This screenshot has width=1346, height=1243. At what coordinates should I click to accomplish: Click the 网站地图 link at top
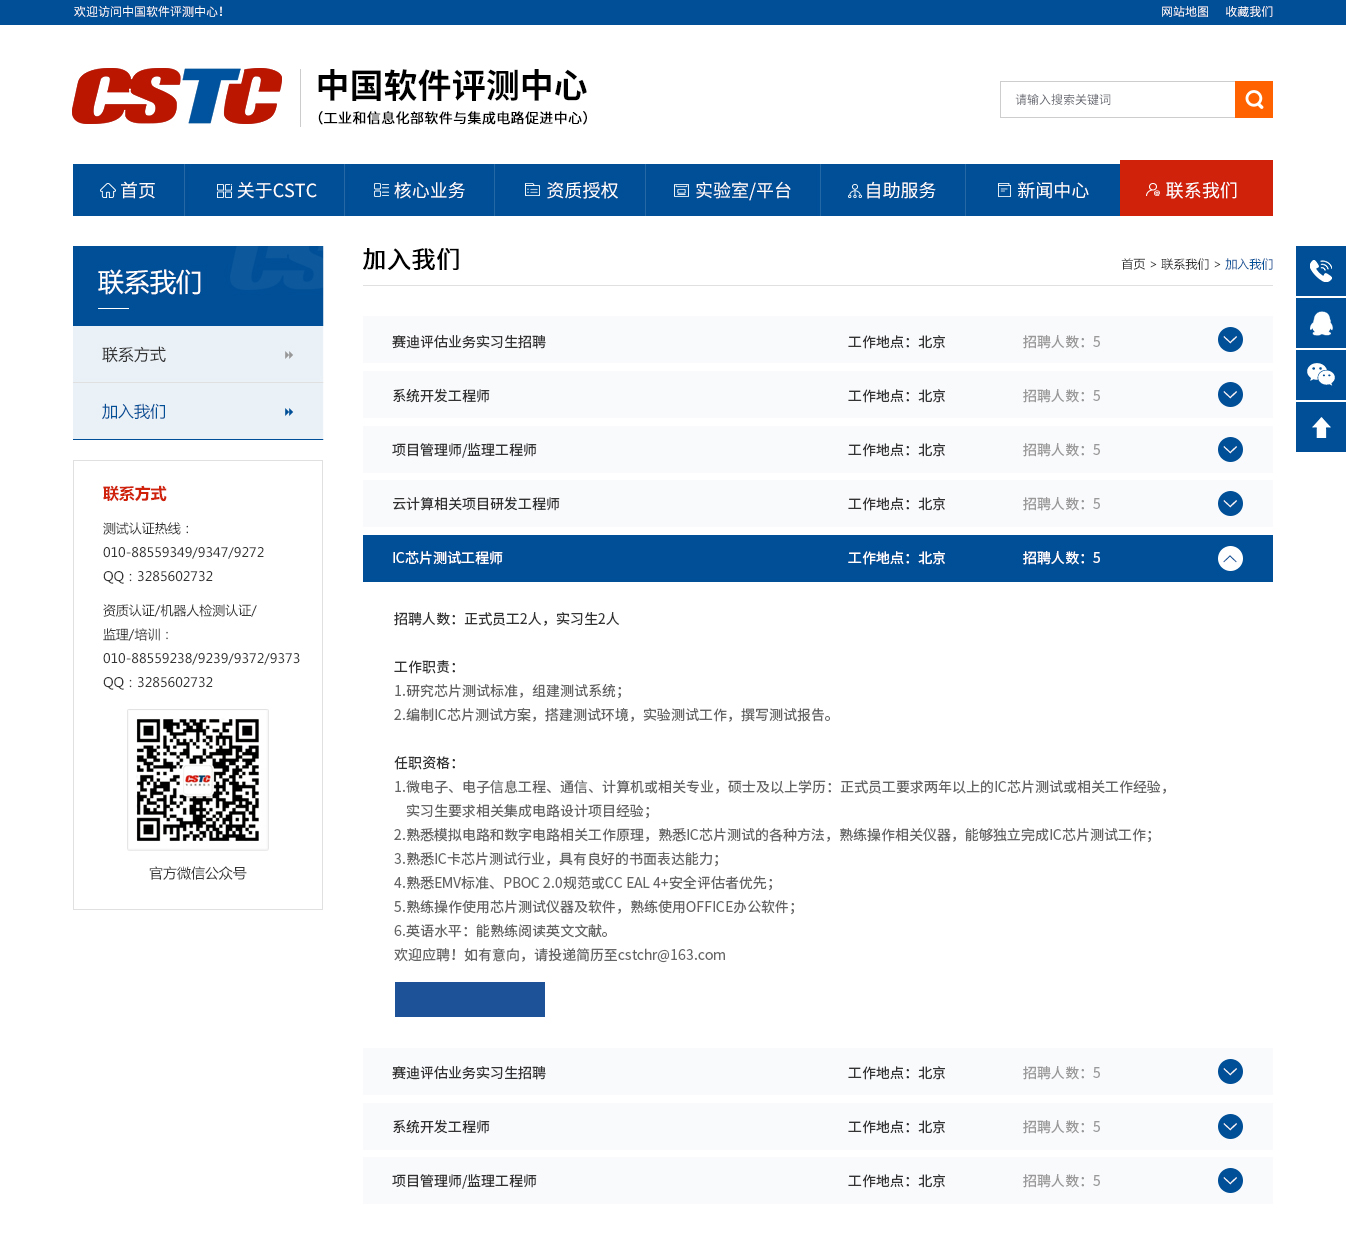[1184, 12]
